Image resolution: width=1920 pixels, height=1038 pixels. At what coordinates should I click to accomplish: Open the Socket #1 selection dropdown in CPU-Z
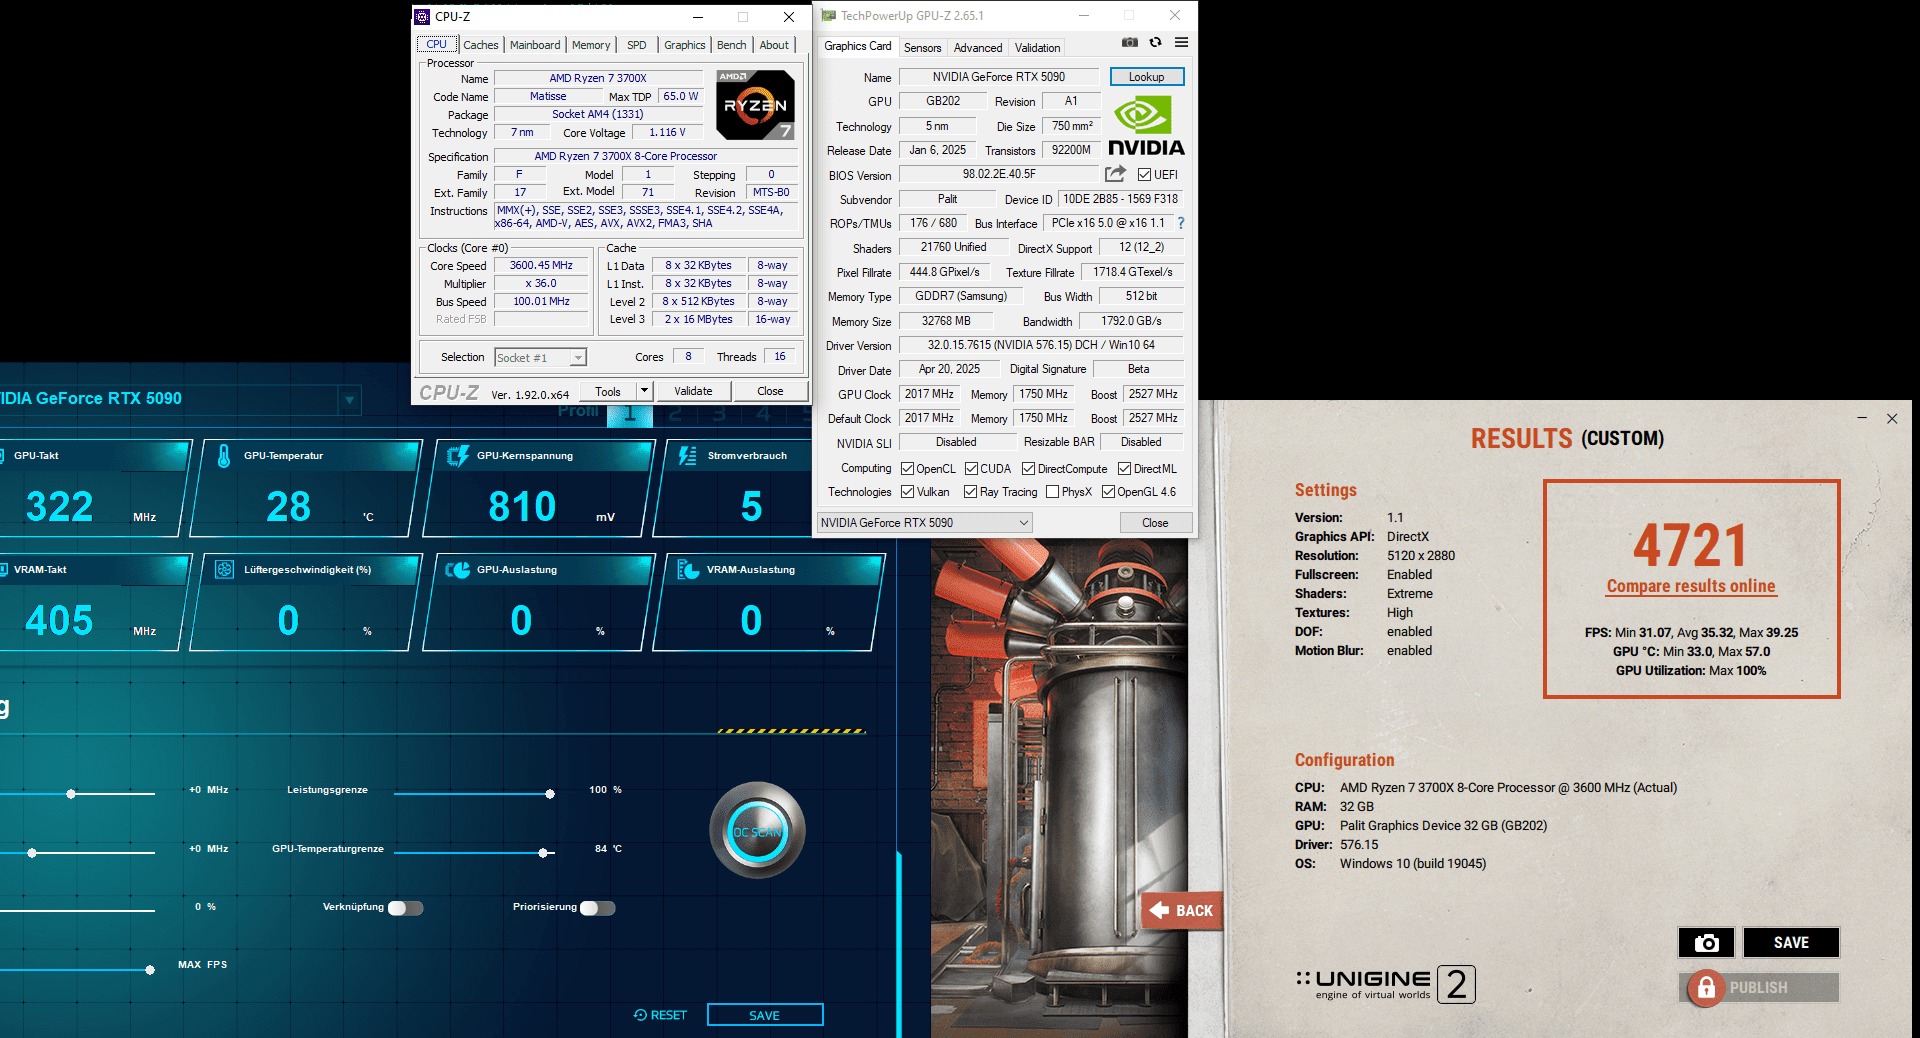coord(540,358)
